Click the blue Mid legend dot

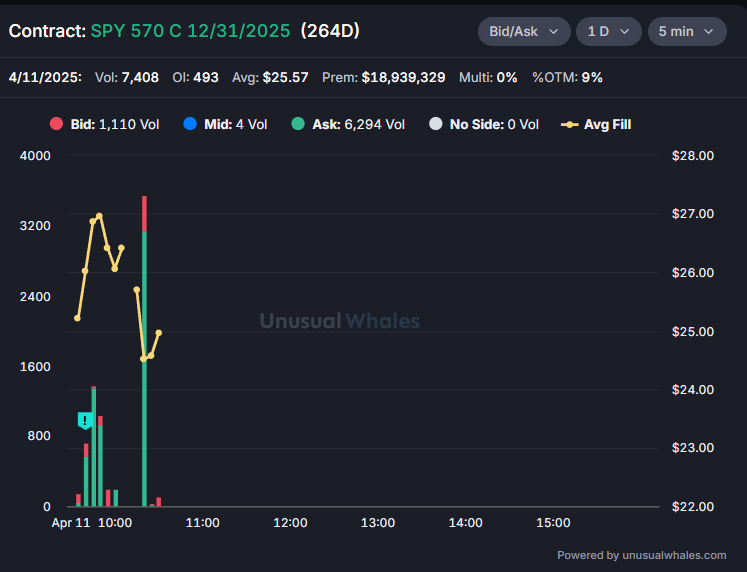point(190,124)
